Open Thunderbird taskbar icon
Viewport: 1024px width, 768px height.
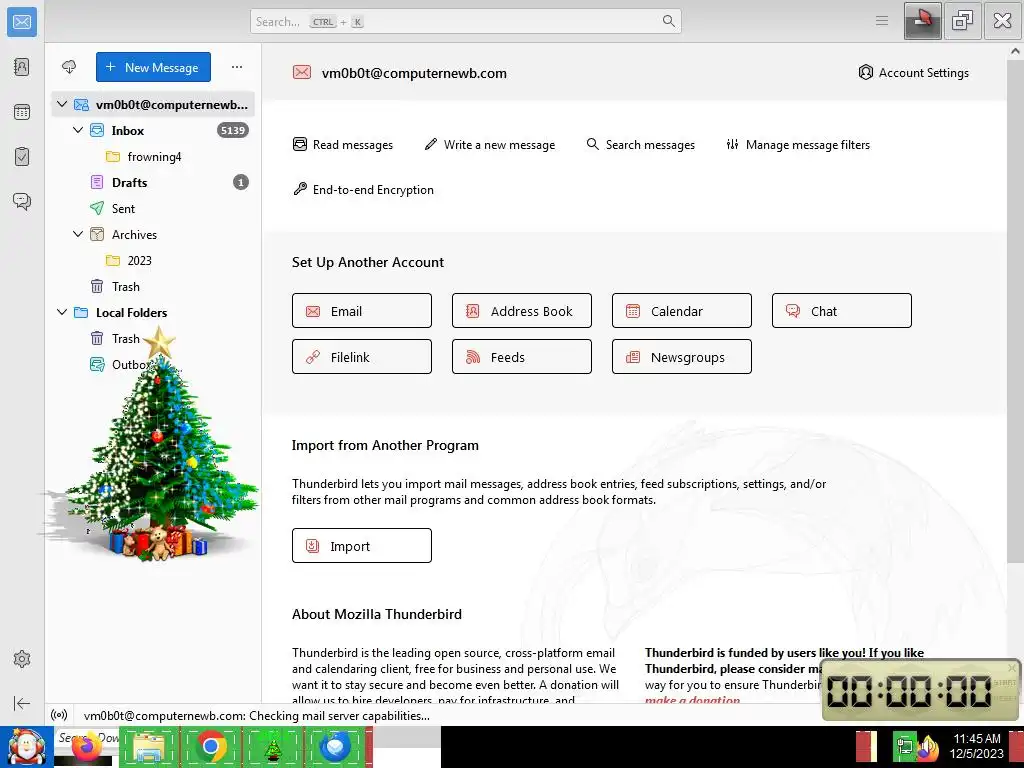click(335, 747)
